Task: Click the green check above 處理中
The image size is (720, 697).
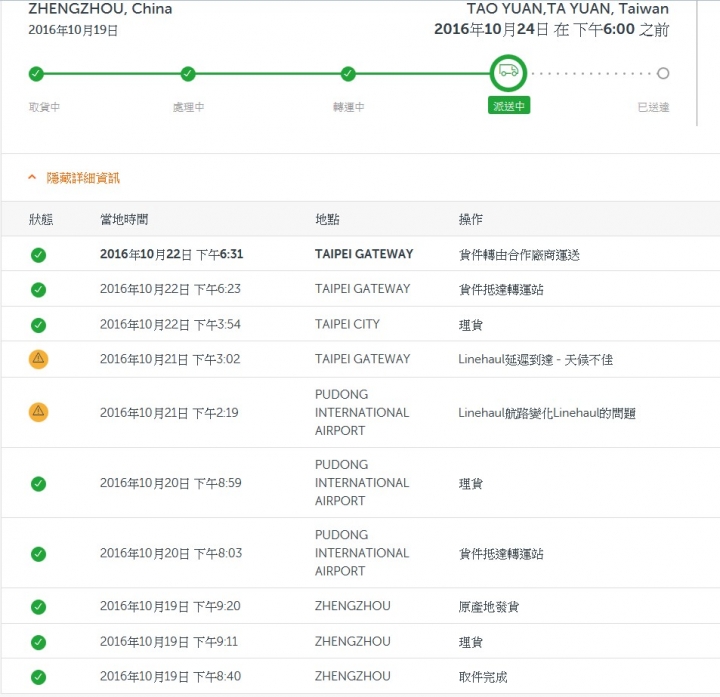Action: (x=188, y=73)
